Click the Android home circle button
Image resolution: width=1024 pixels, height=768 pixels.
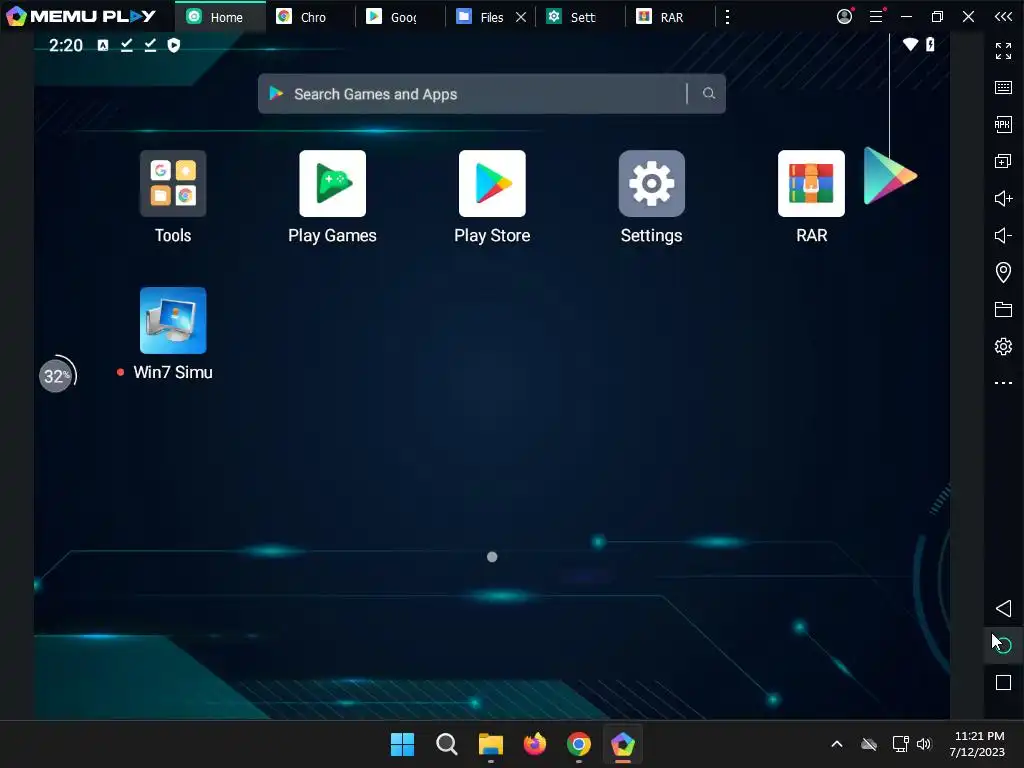point(1004,645)
